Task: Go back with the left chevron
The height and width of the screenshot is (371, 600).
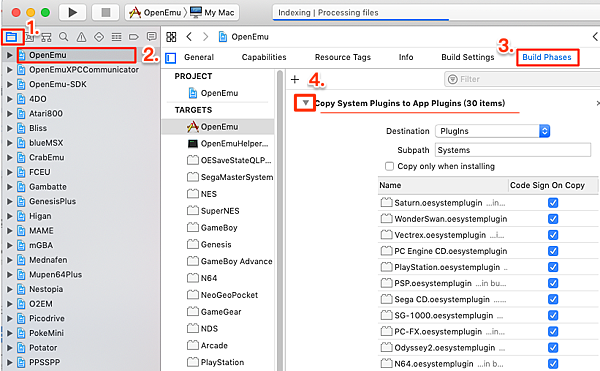Action: tap(189, 37)
